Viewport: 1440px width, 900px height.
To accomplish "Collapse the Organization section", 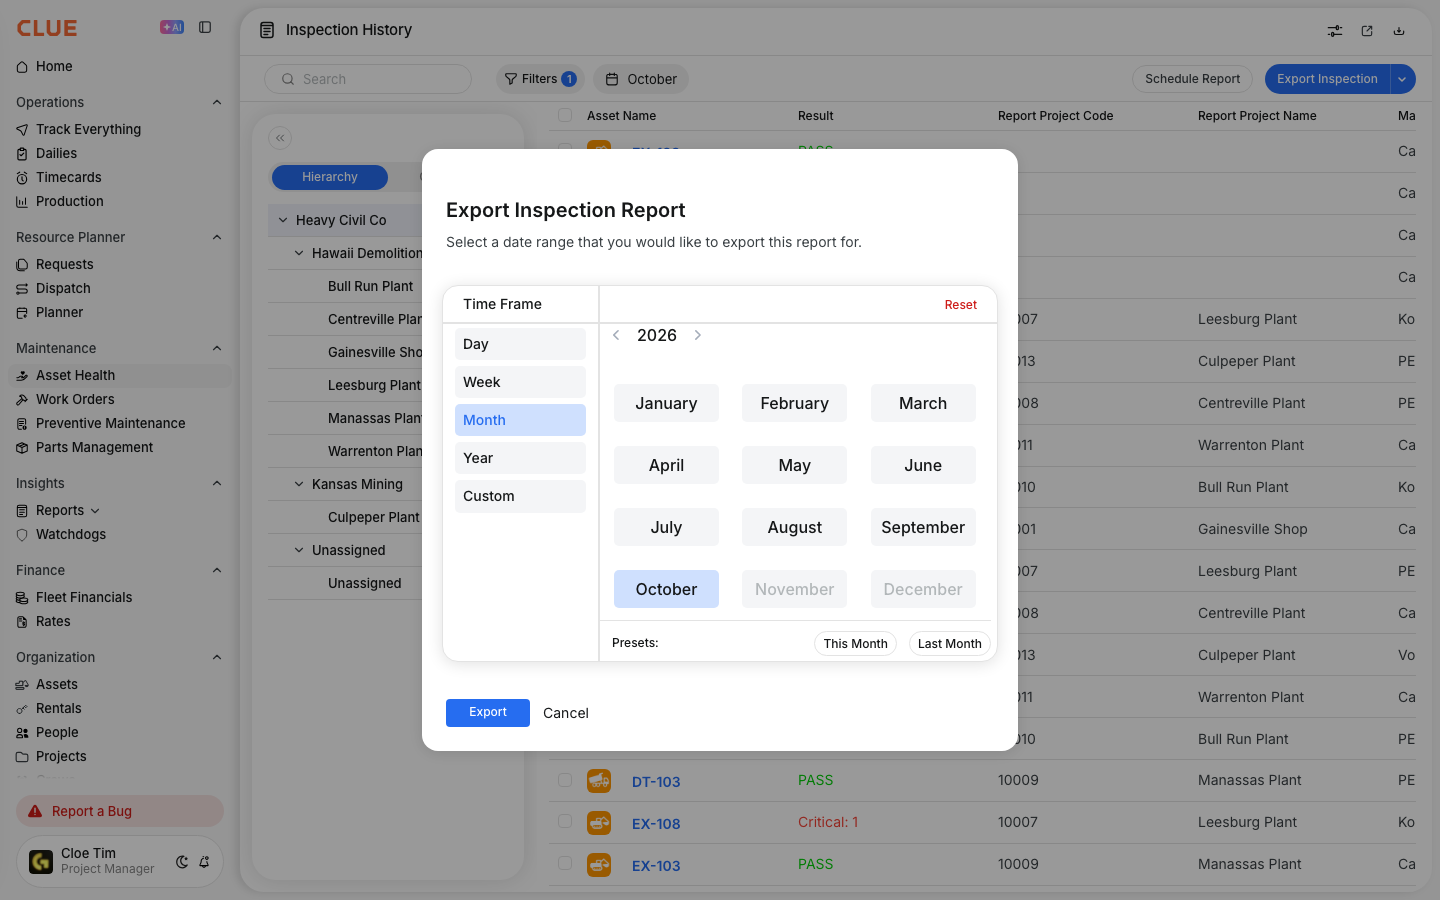I will point(217,657).
